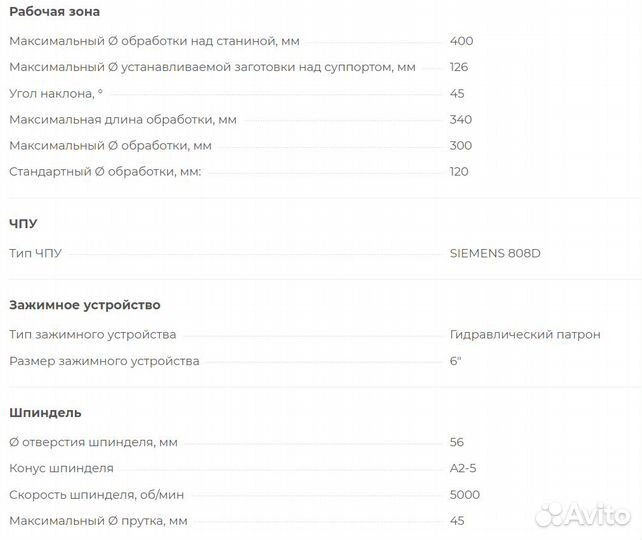Viewport: 642px width, 540px height.
Task: Select the value 400 for bed diameter
Action: tap(462, 42)
